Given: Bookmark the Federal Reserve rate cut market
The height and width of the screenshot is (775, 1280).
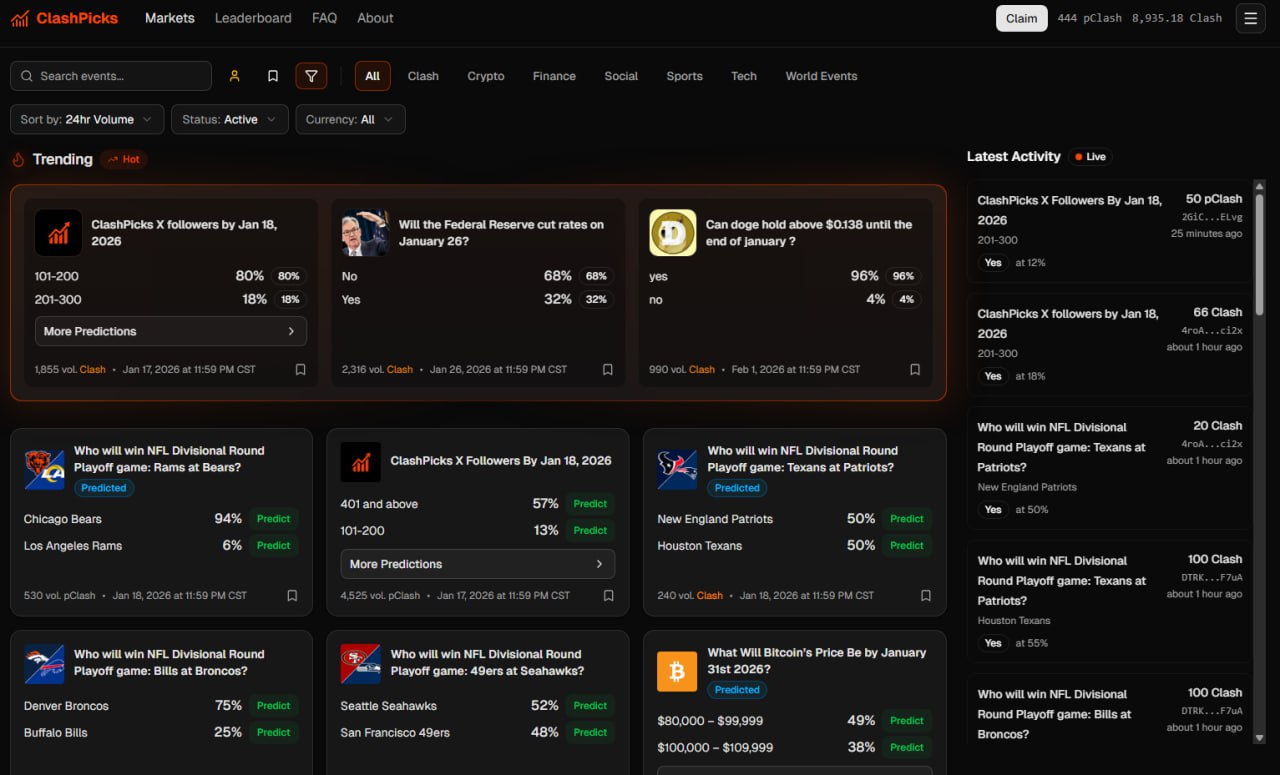Looking at the screenshot, I should [x=607, y=369].
